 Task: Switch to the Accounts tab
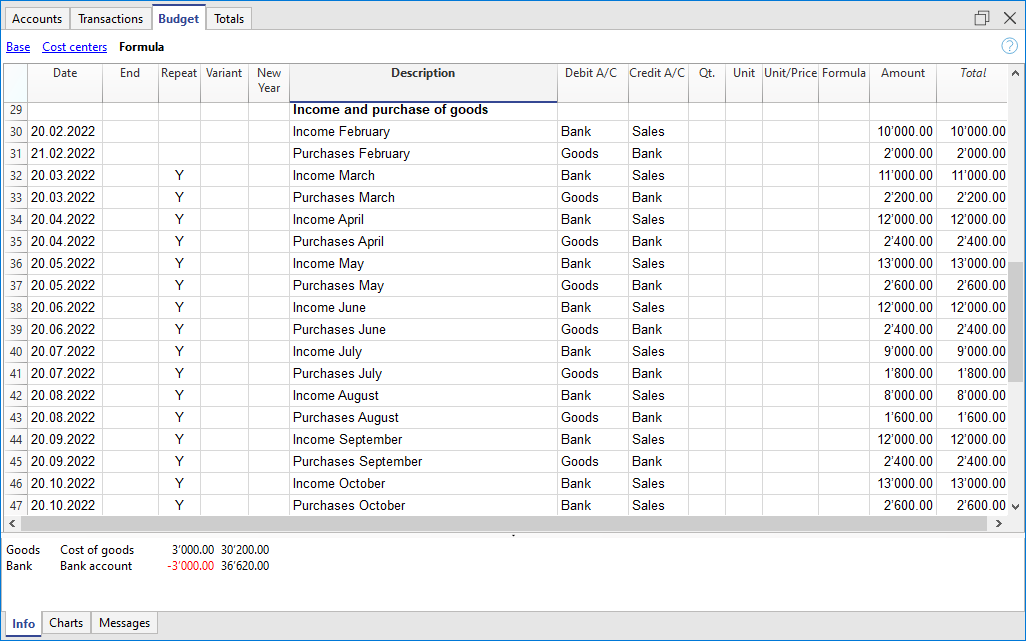[37, 19]
